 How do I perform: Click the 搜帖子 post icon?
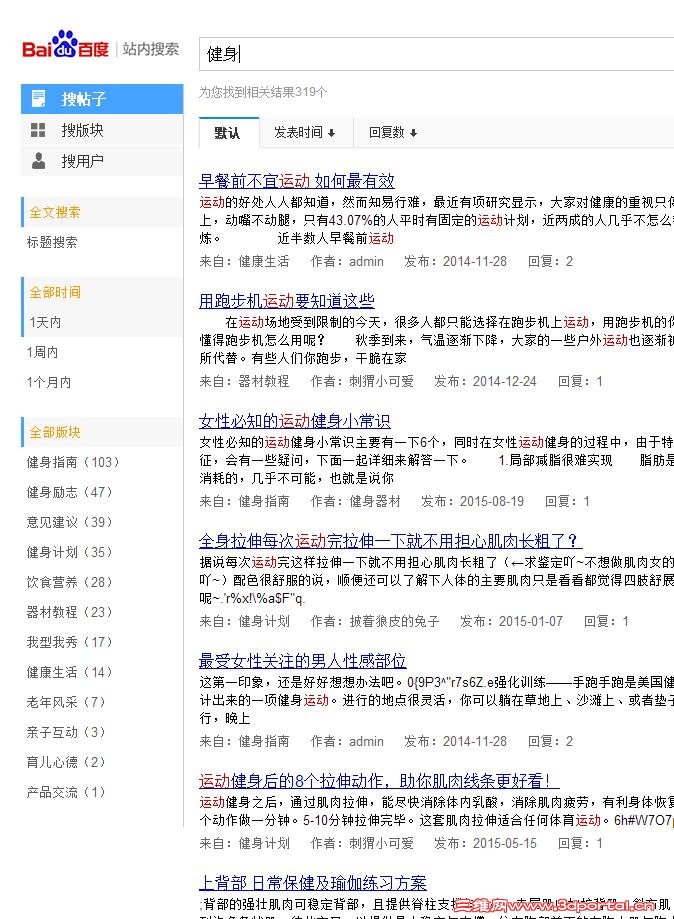pyautogui.click(x=39, y=98)
